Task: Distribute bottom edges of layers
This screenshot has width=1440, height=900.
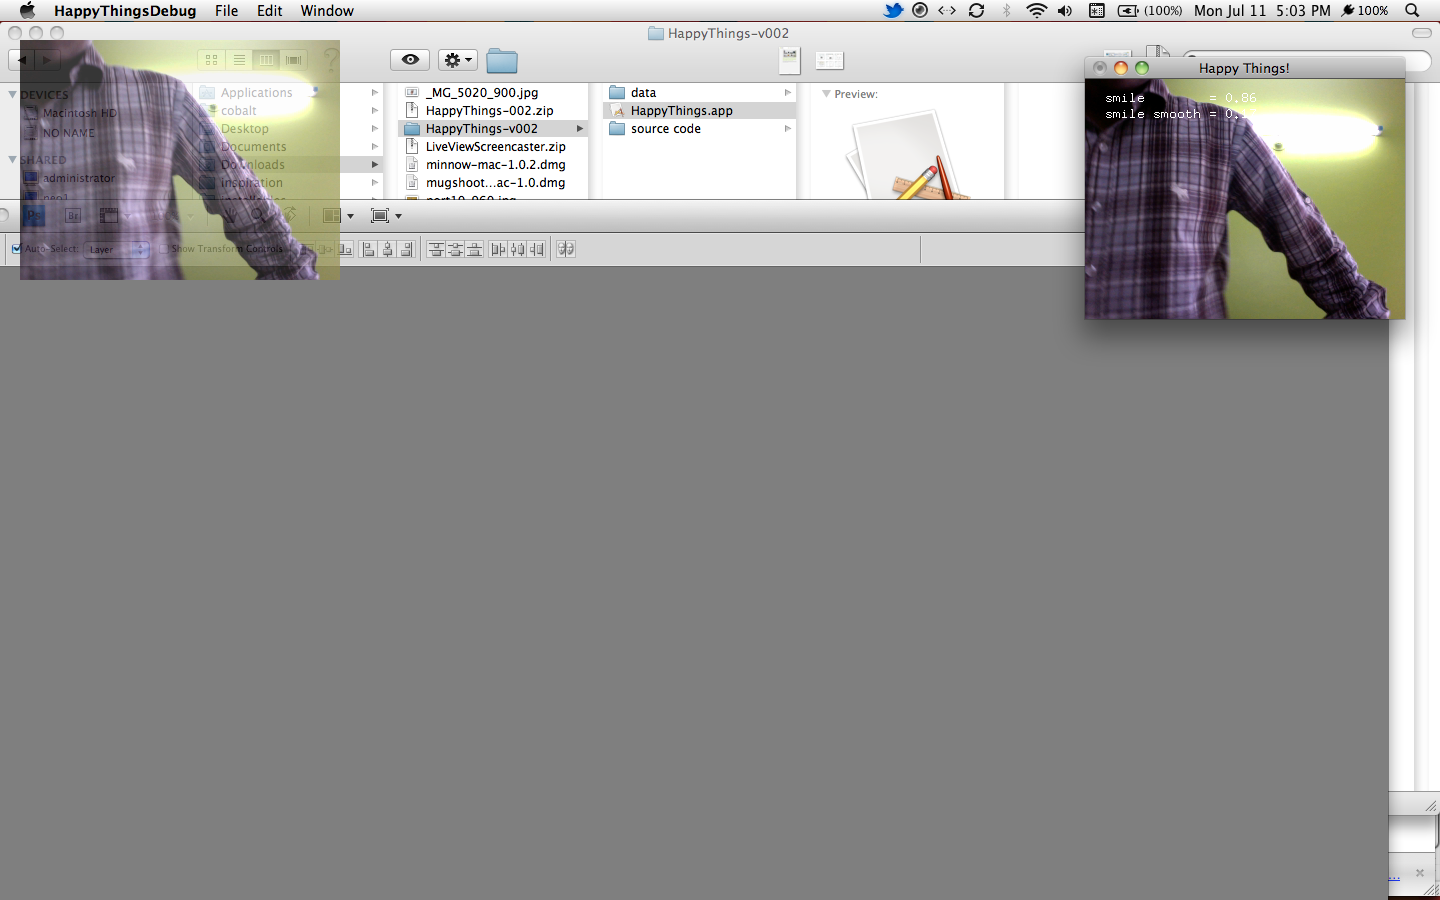Action: coord(474,249)
